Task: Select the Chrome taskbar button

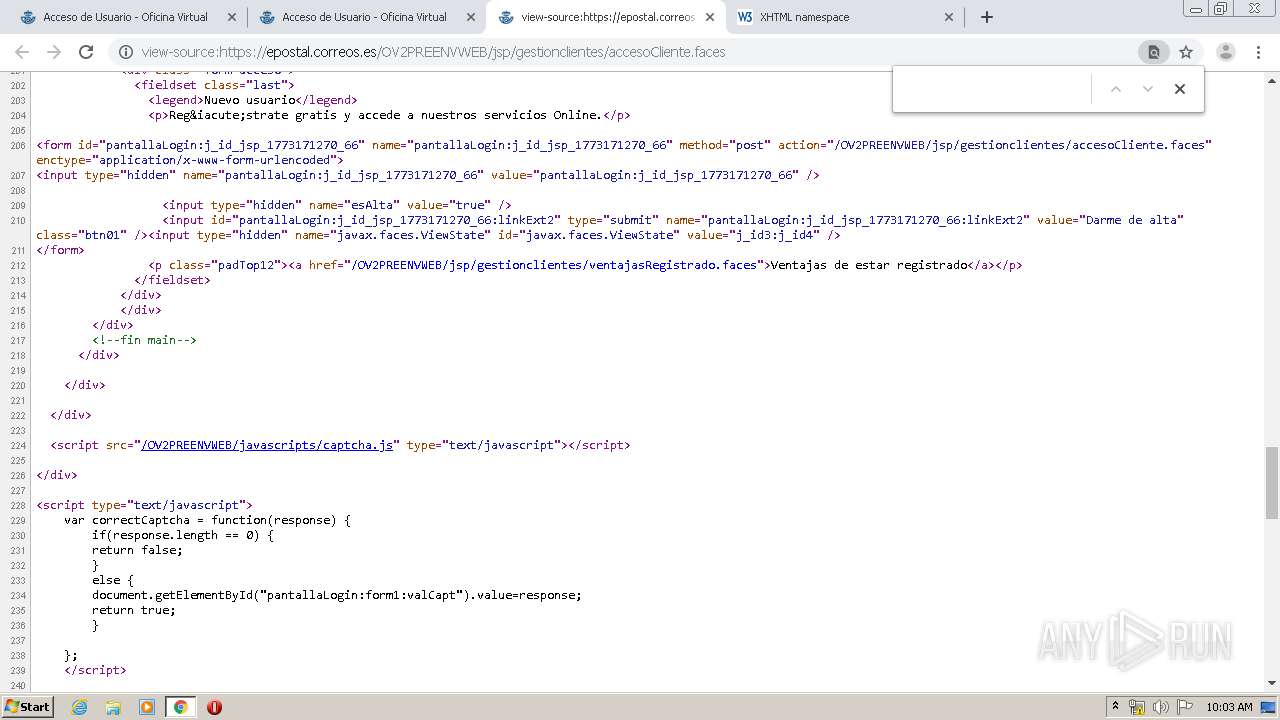Action: pyautogui.click(x=180, y=707)
